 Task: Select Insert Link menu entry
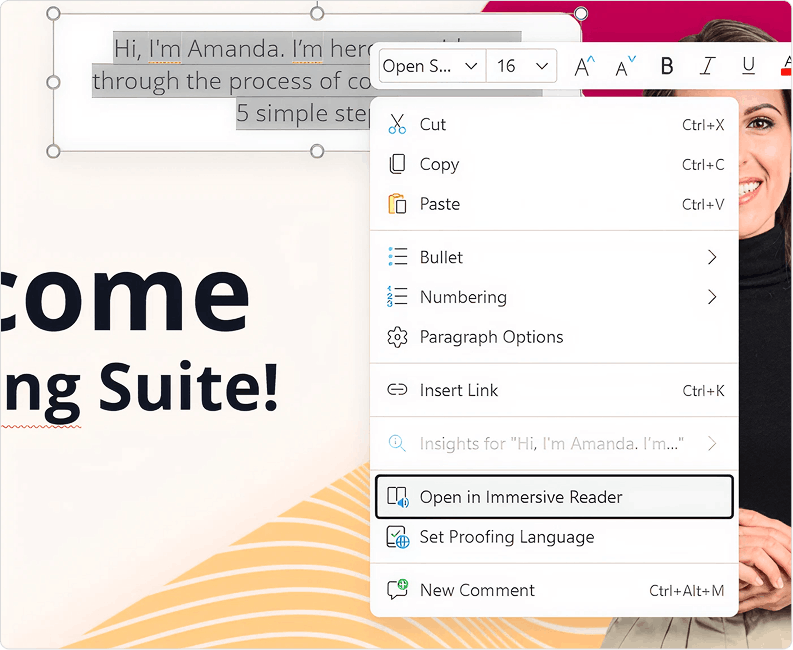(x=554, y=390)
